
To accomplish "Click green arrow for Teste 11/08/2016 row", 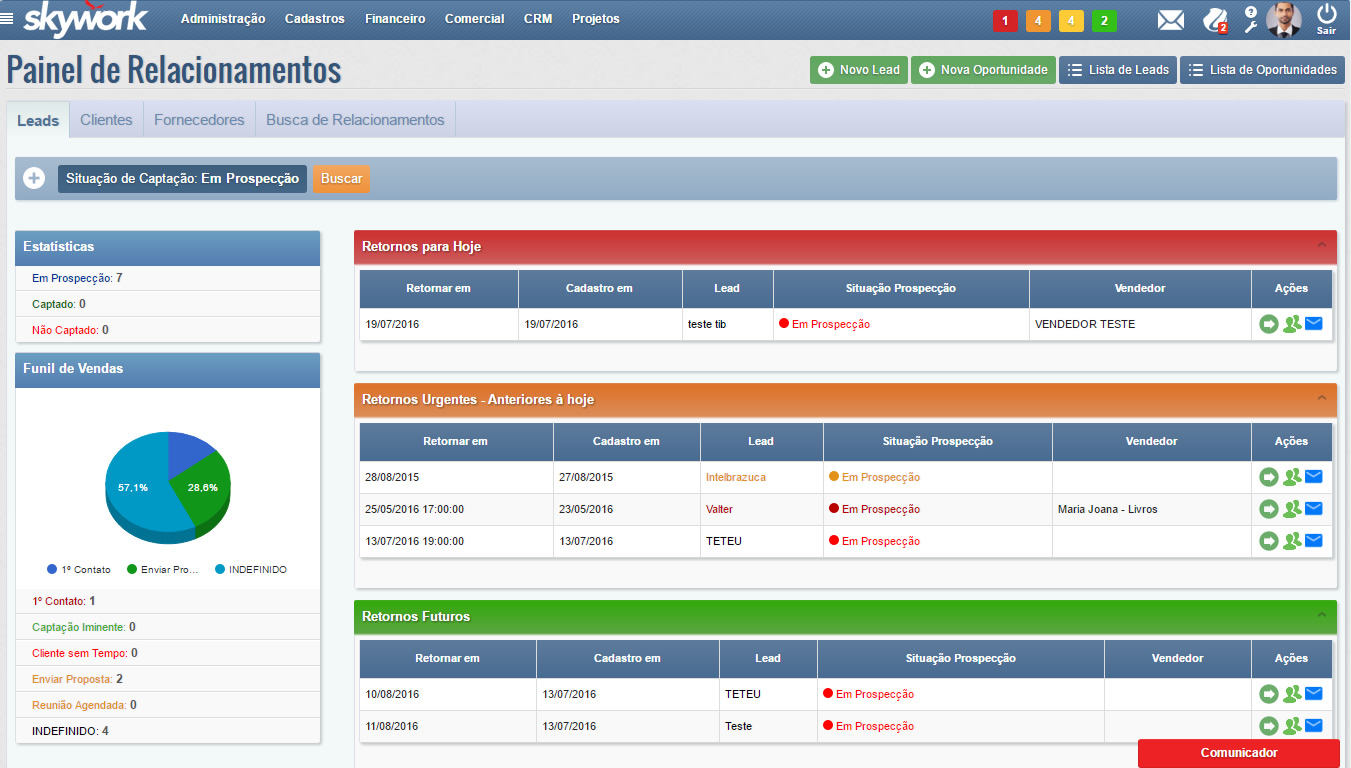I will [x=1269, y=726].
